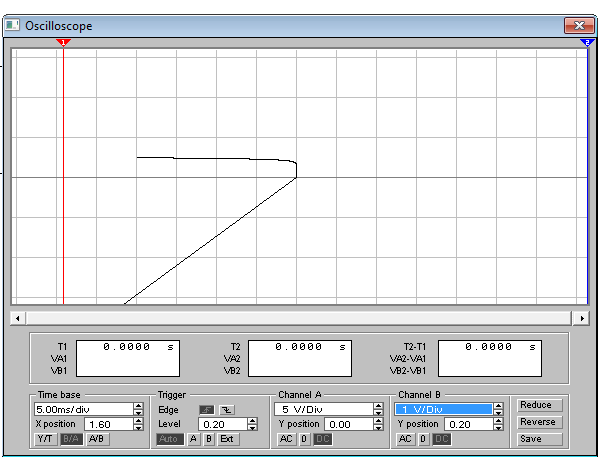
Task: Increase time base with up arrow
Action: pyautogui.click(x=138, y=406)
